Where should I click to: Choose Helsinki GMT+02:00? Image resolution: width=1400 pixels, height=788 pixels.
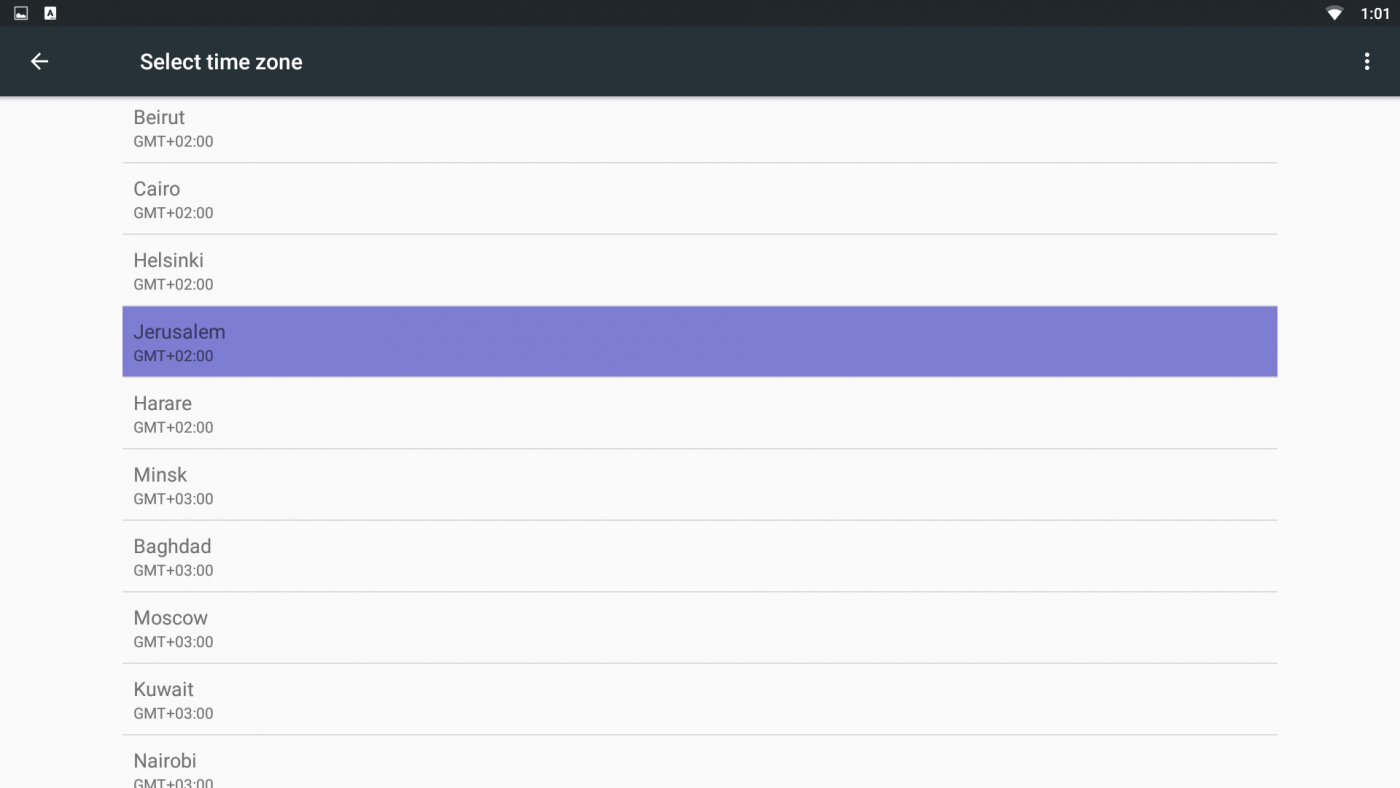point(699,271)
